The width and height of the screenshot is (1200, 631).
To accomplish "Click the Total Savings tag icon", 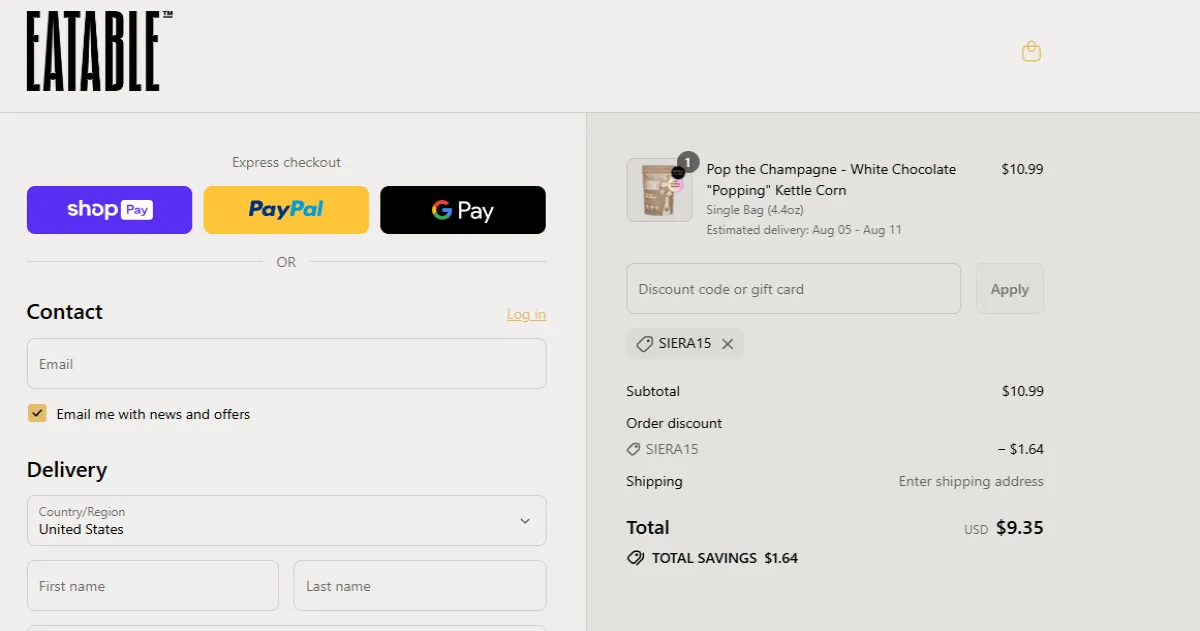I will tap(635, 558).
